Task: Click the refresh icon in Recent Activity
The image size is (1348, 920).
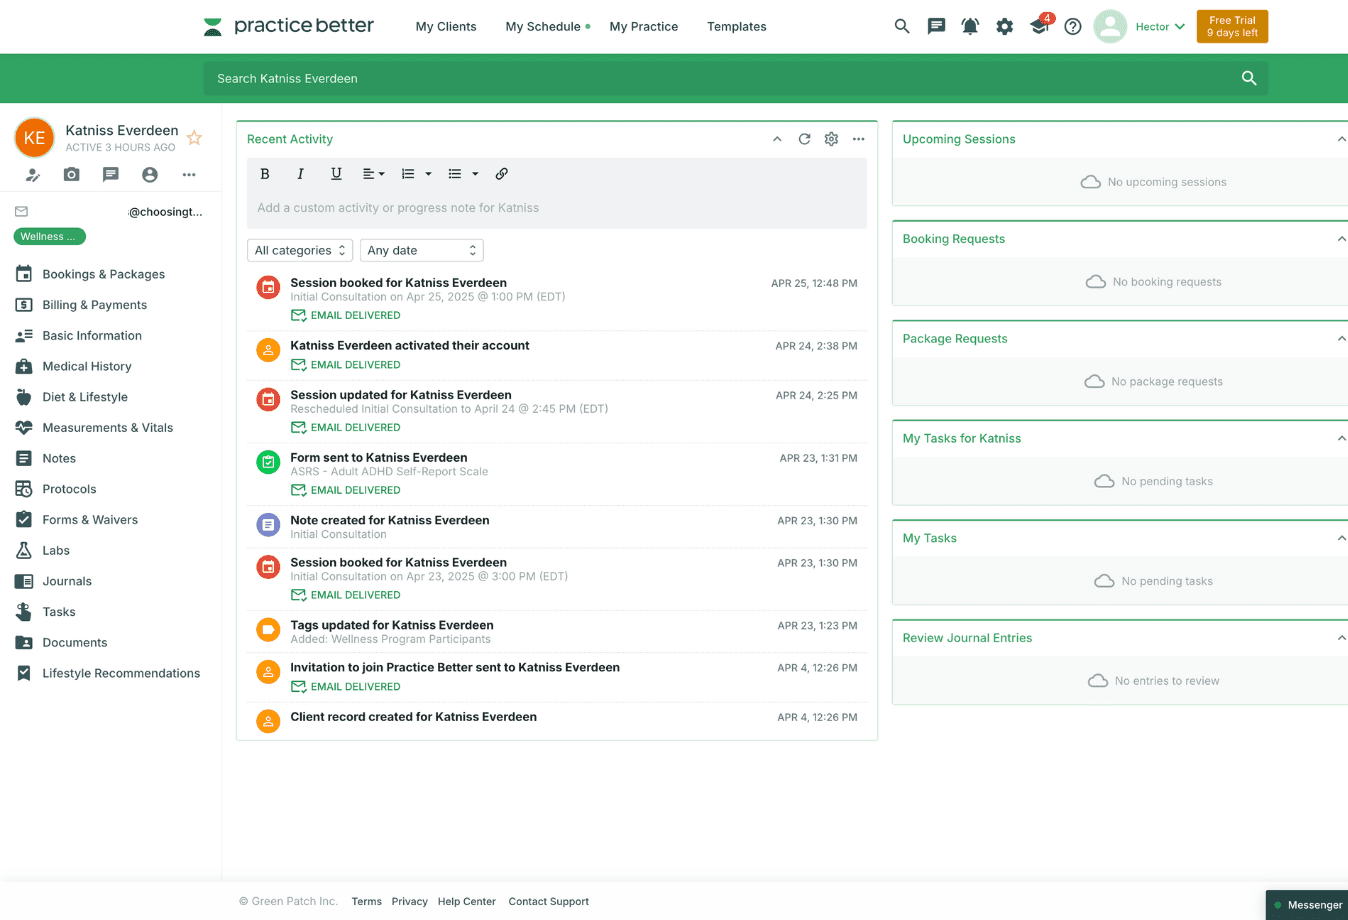Action: pyautogui.click(x=804, y=139)
